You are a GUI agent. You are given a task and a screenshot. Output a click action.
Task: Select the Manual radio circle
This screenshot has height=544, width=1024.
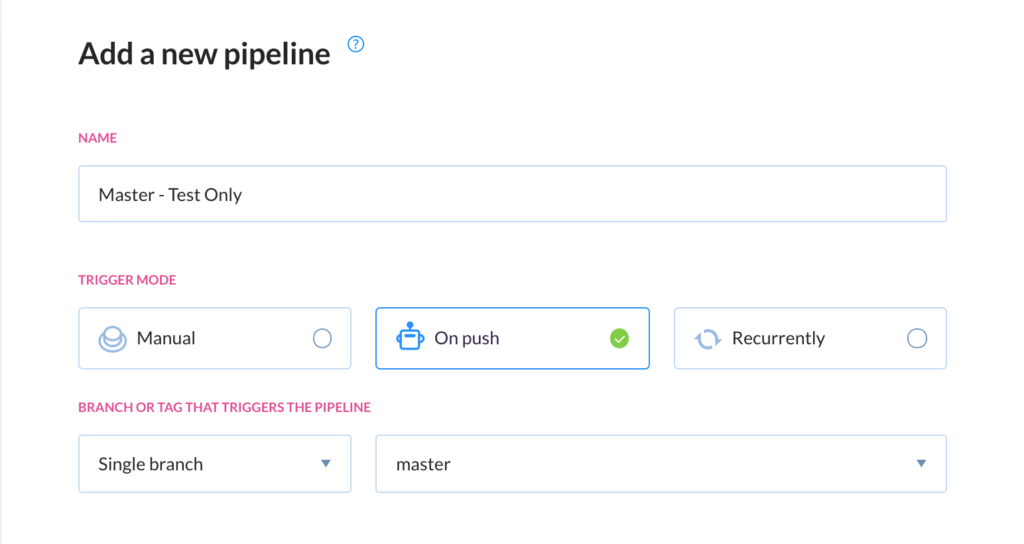click(322, 339)
